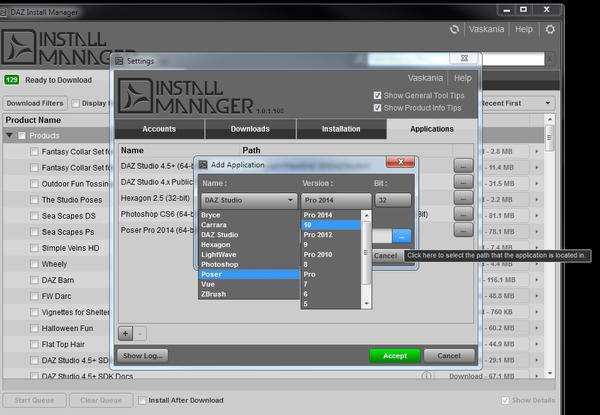Click browse button for DAZ Studio 4.5+ row

click(463, 166)
